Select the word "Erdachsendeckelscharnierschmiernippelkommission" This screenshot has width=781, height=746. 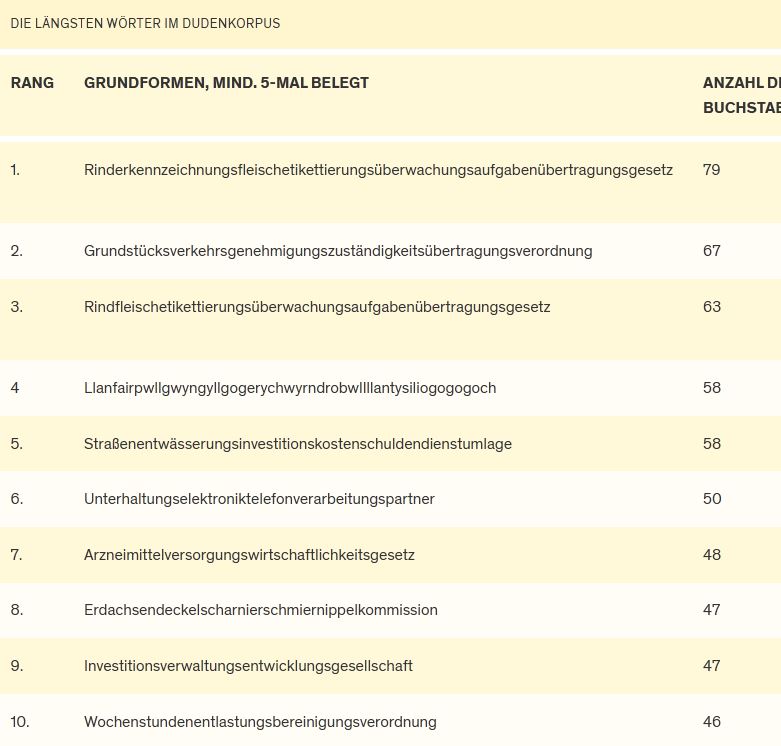tap(261, 610)
